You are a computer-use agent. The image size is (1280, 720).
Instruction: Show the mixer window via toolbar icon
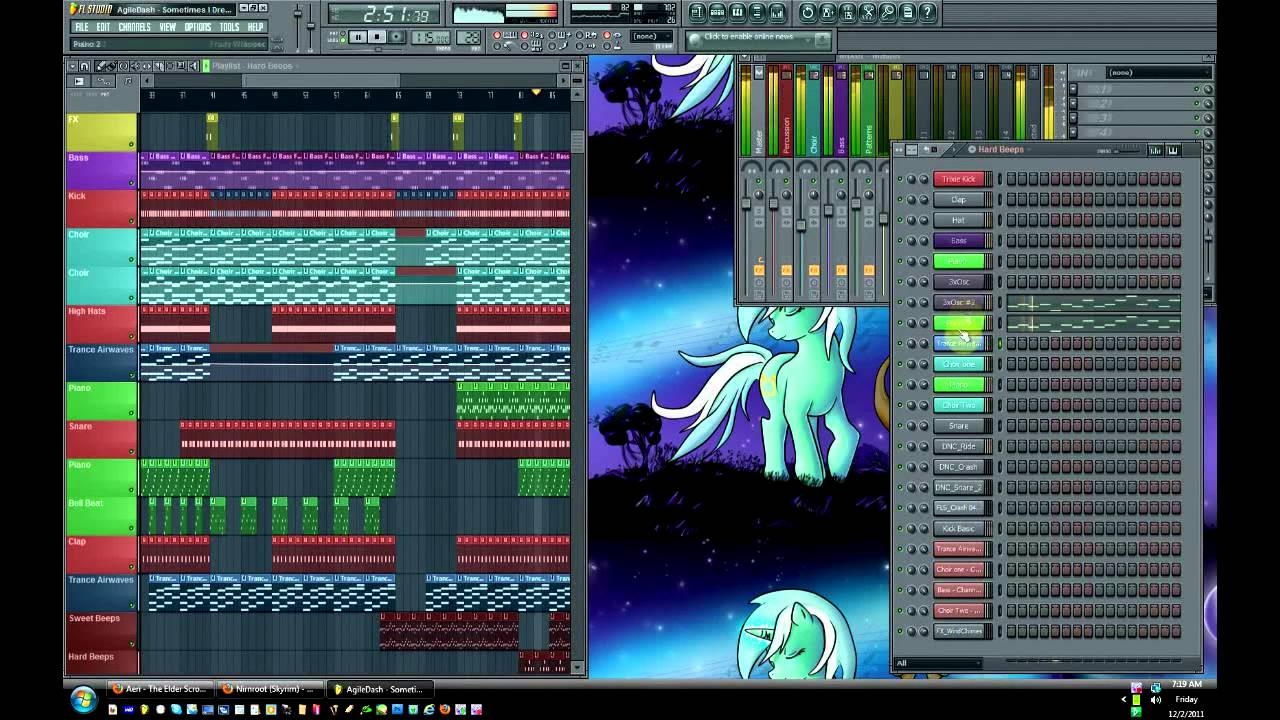click(777, 12)
